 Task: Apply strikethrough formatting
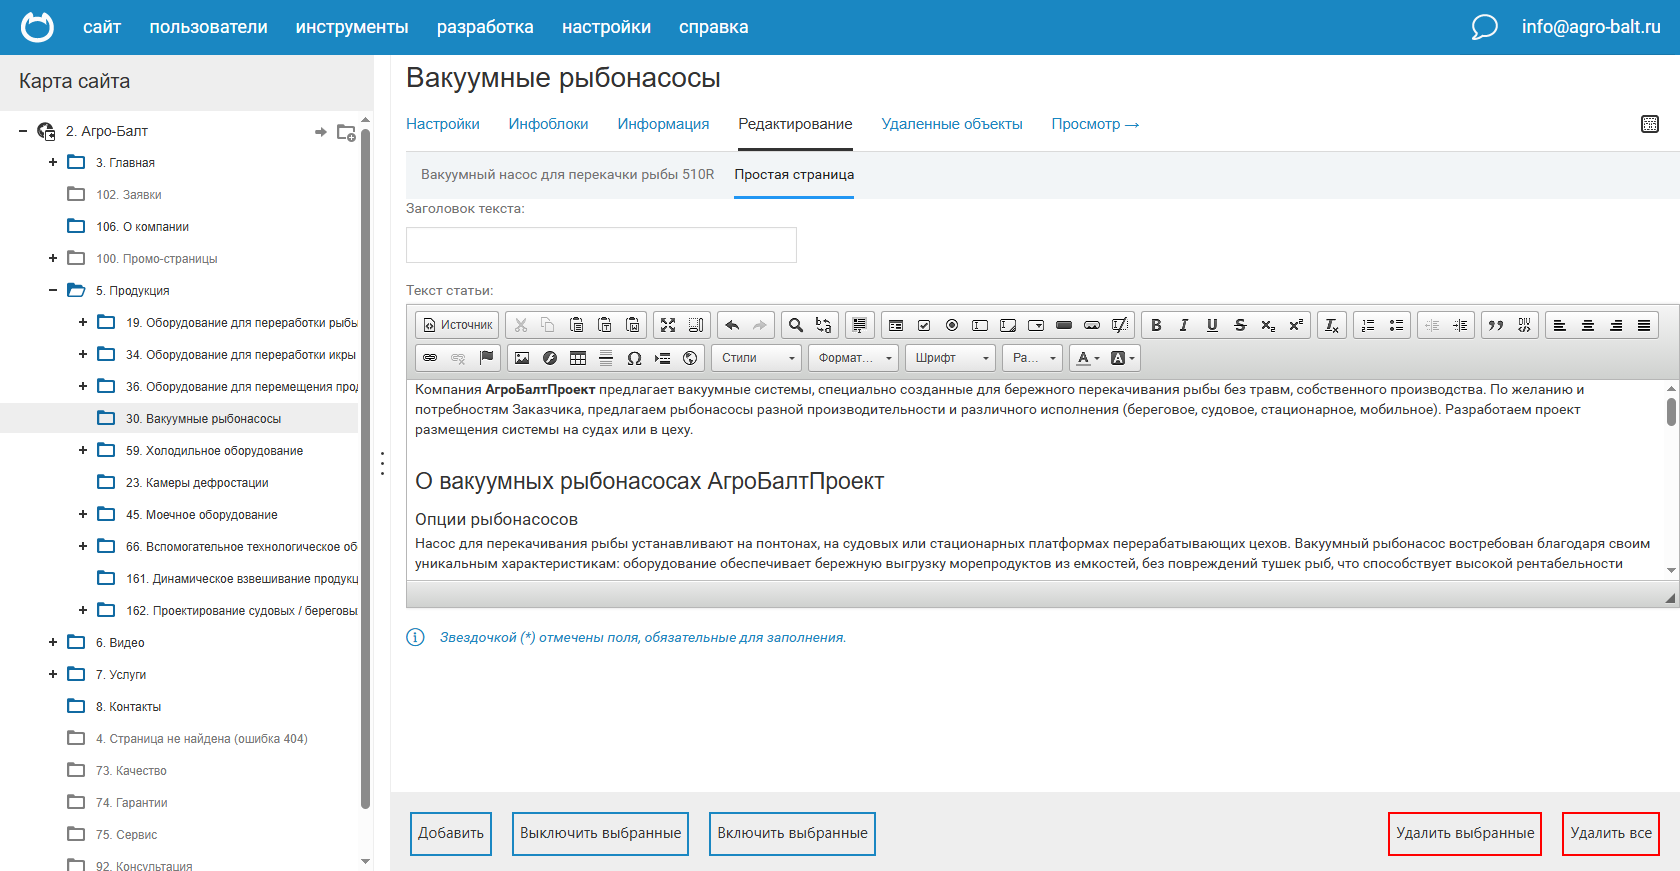[x=1240, y=325]
